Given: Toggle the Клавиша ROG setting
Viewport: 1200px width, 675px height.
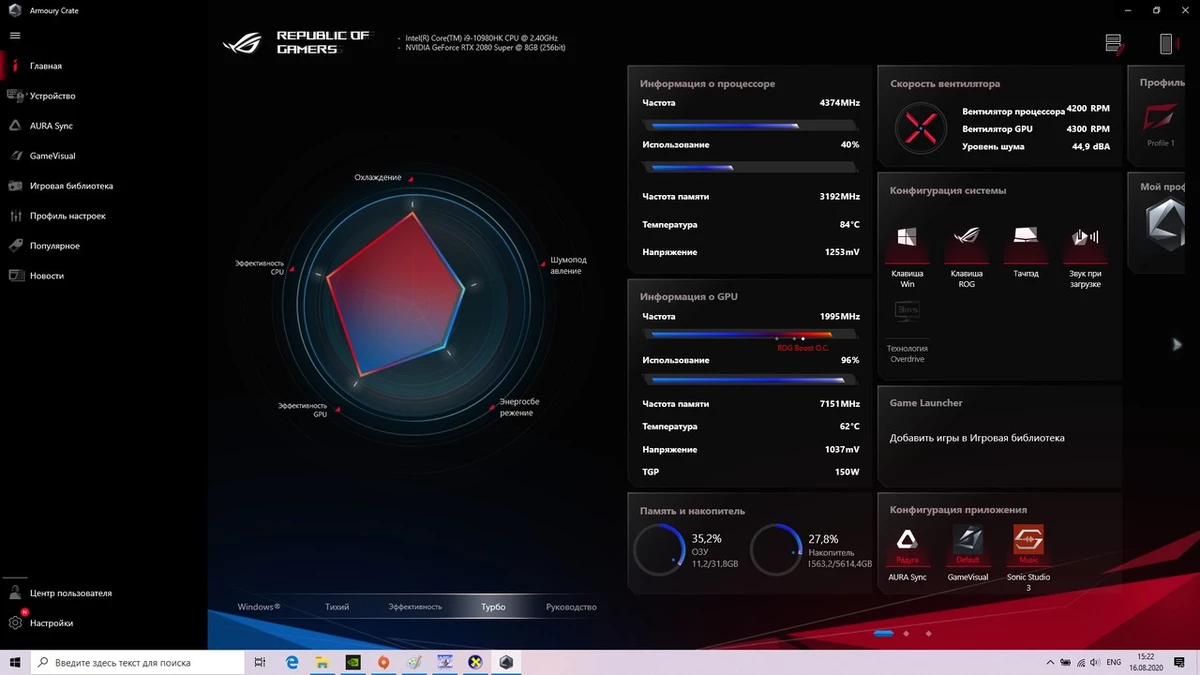Looking at the screenshot, I should pos(966,238).
